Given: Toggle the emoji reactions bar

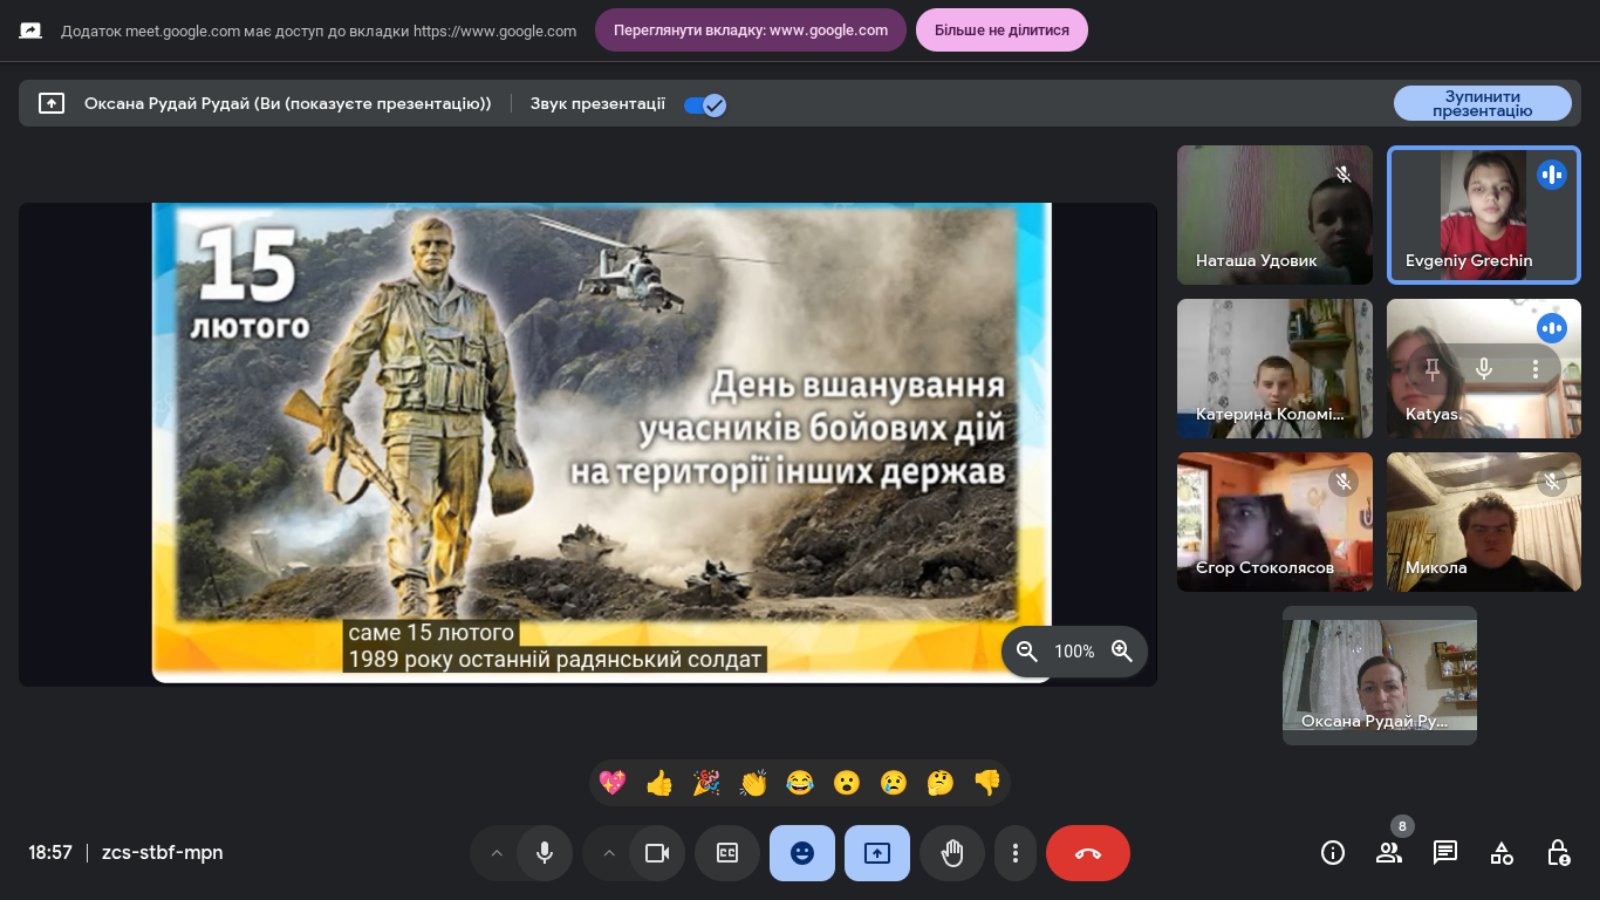Looking at the screenshot, I should 802,853.
